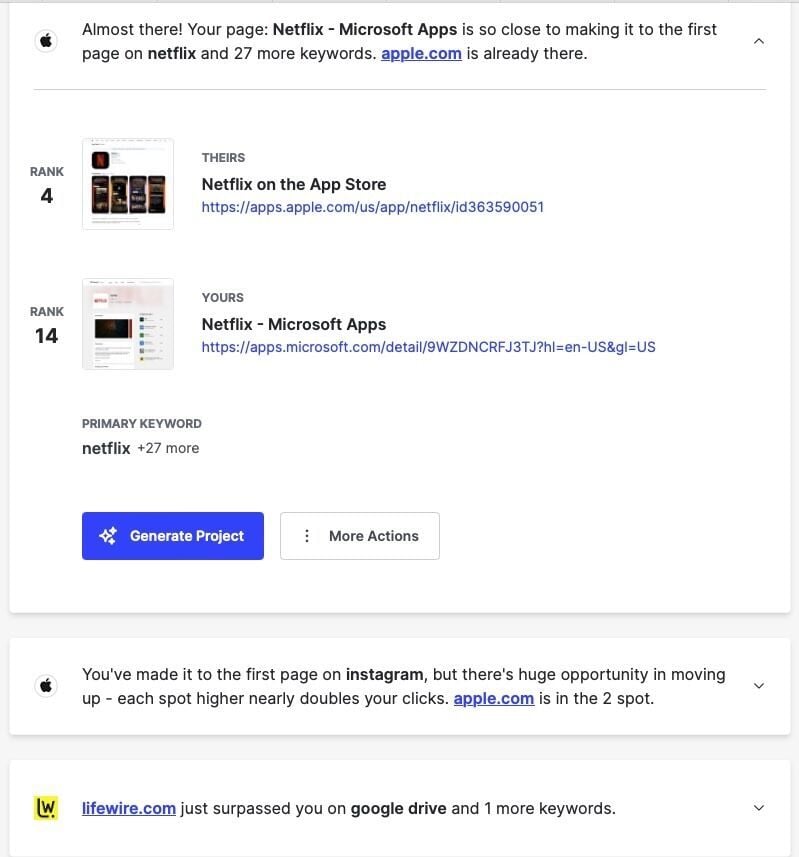
Task: Open the More Actions menu
Action: coord(360,536)
